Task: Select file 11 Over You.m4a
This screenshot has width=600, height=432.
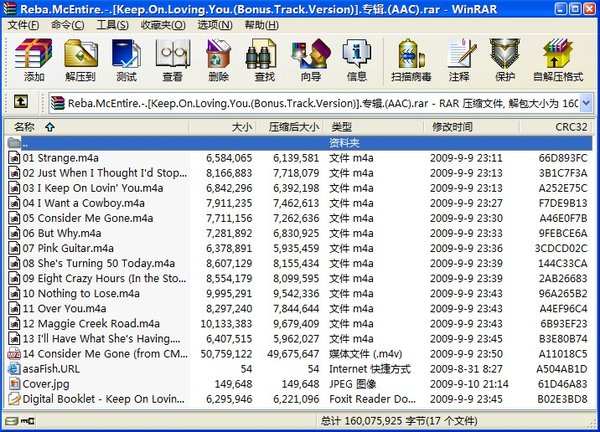Action: (x=64, y=308)
